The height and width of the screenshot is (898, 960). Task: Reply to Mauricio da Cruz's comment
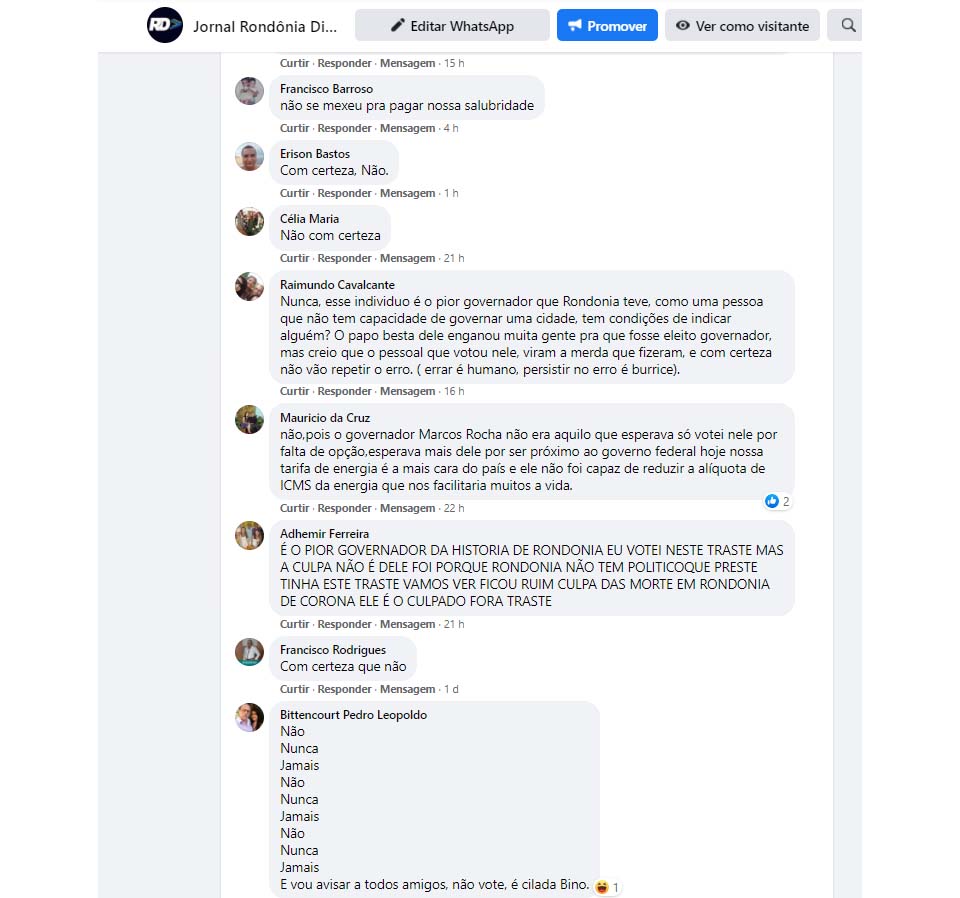pos(344,508)
